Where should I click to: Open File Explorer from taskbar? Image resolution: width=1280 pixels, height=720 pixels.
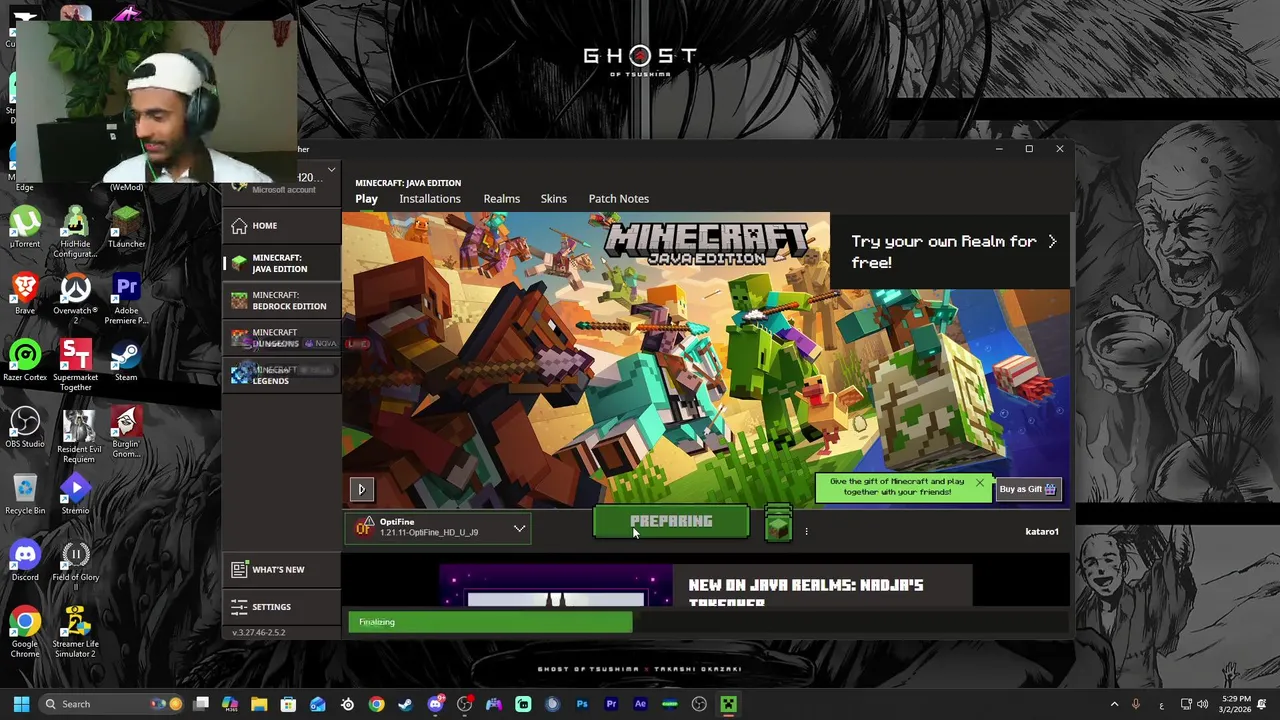259,704
